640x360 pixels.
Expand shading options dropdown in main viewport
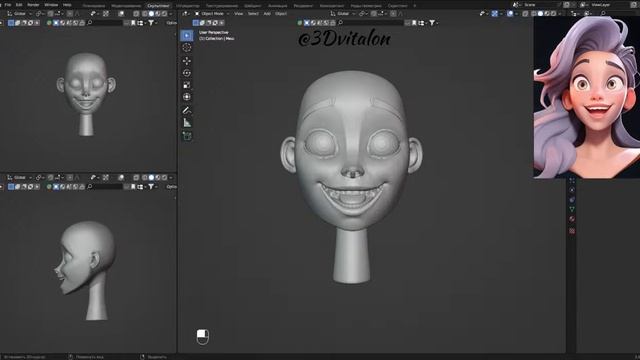tap(560, 13)
